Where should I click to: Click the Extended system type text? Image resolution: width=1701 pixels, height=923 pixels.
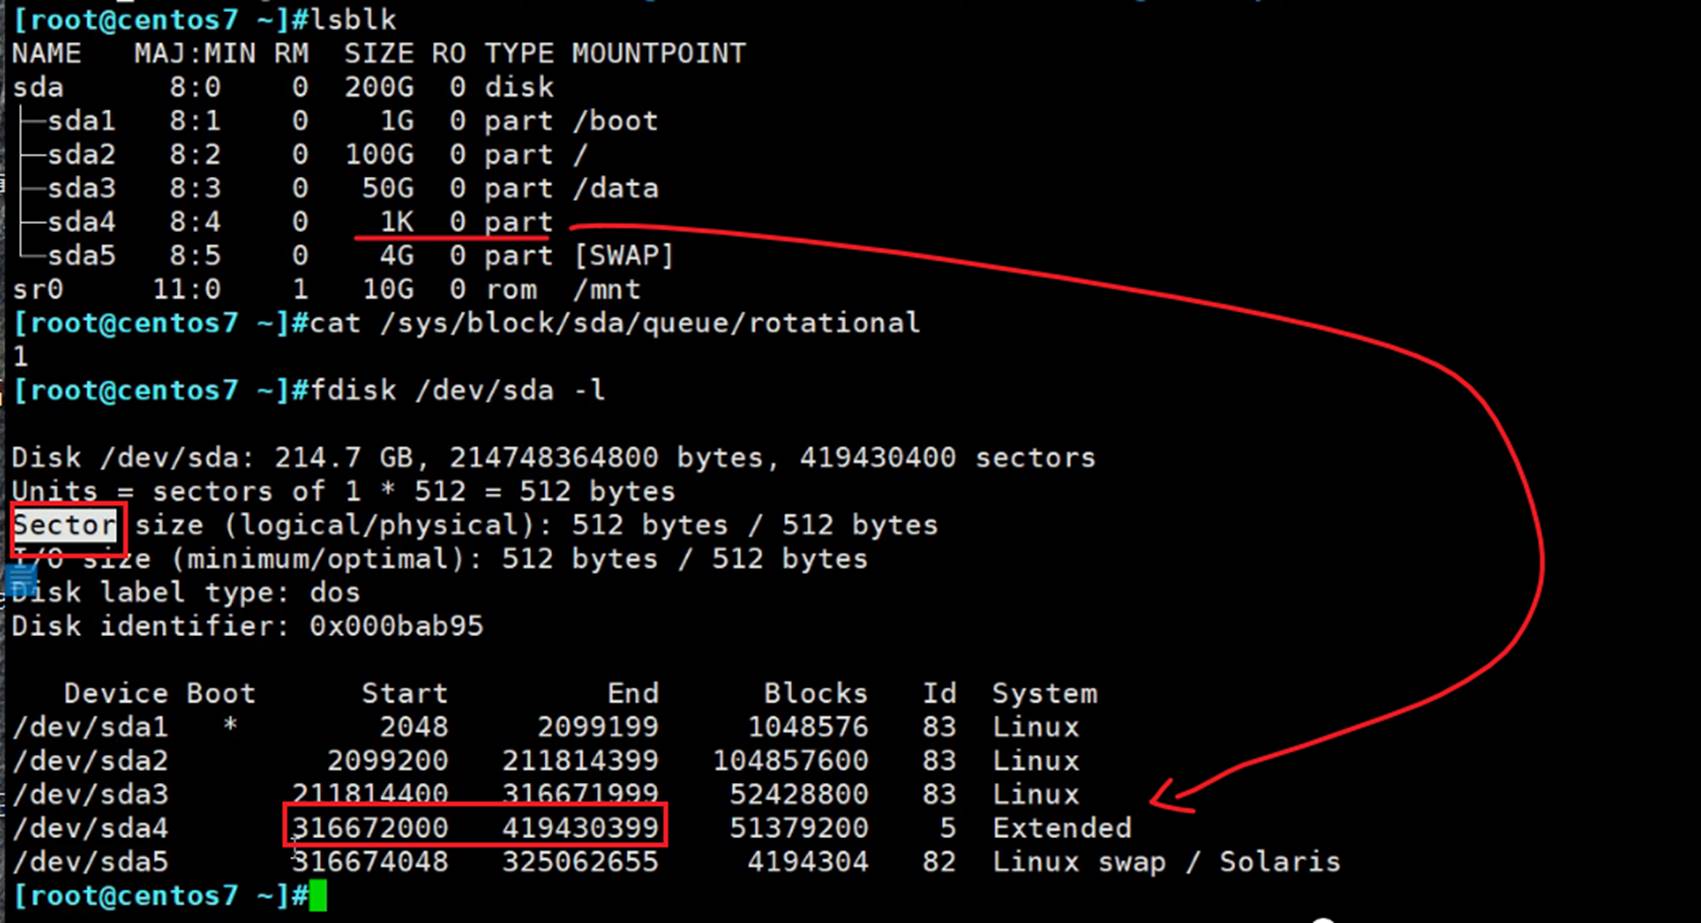1061,828
